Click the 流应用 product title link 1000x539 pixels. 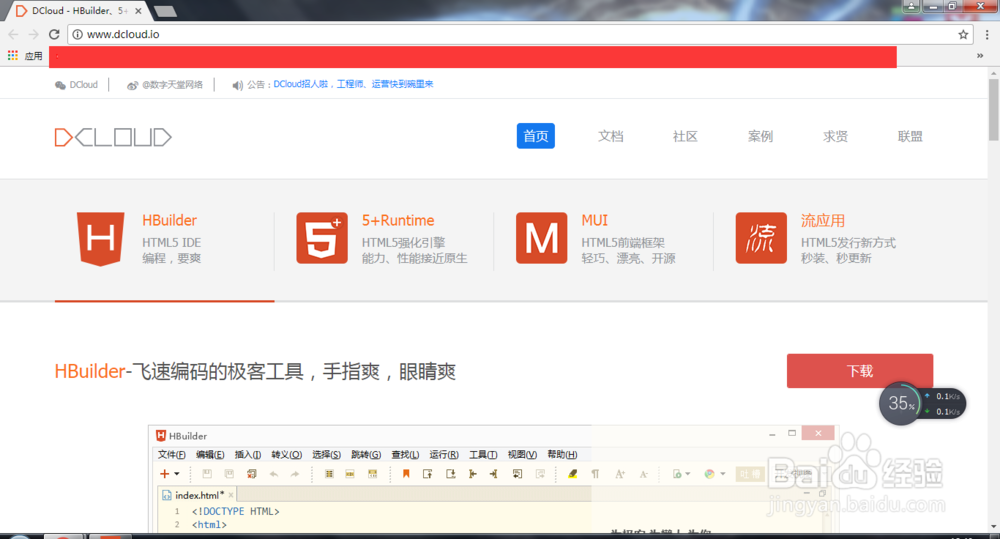(x=823, y=220)
